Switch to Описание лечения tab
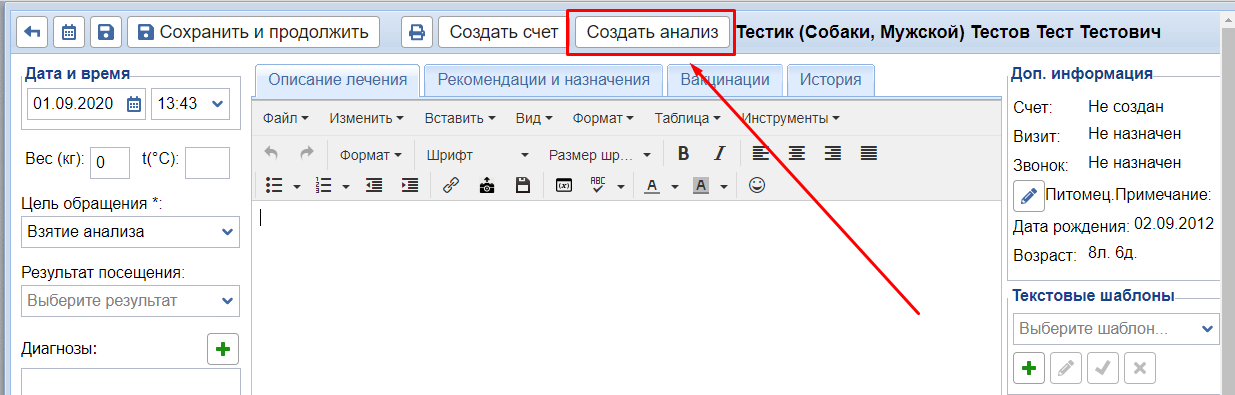1235x395 pixels. pyautogui.click(x=338, y=80)
